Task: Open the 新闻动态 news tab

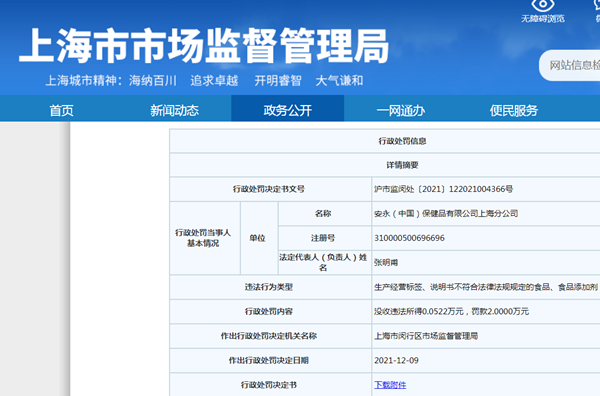Action: [174, 111]
